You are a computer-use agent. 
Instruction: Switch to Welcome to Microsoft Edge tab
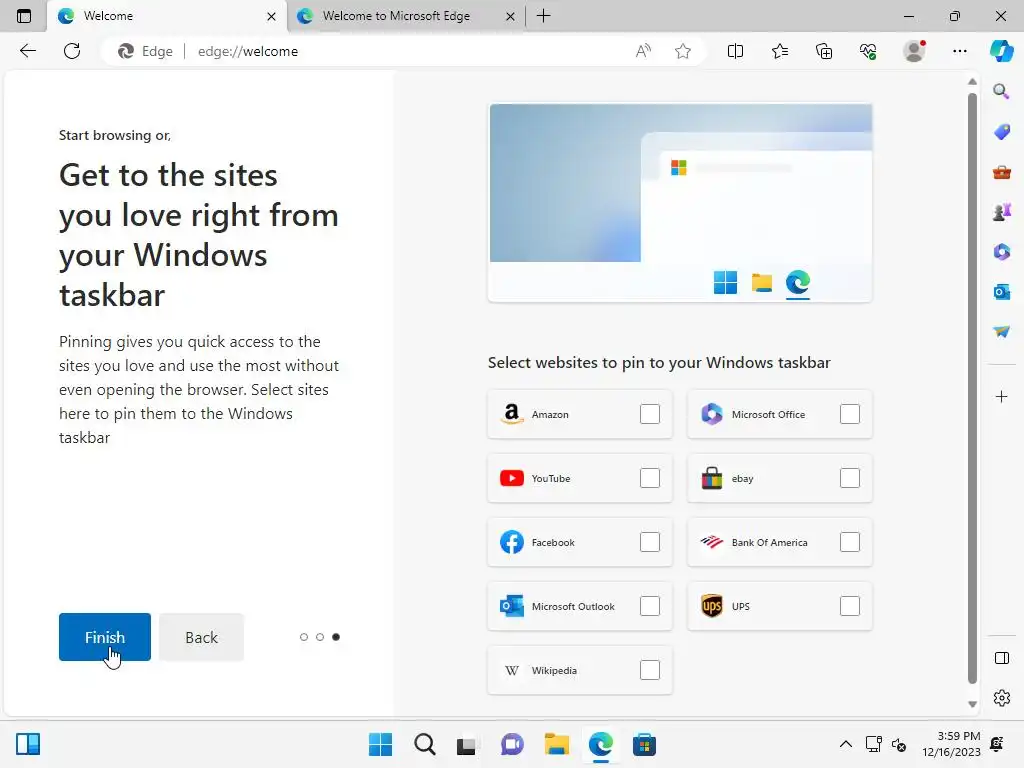click(x=405, y=16)
